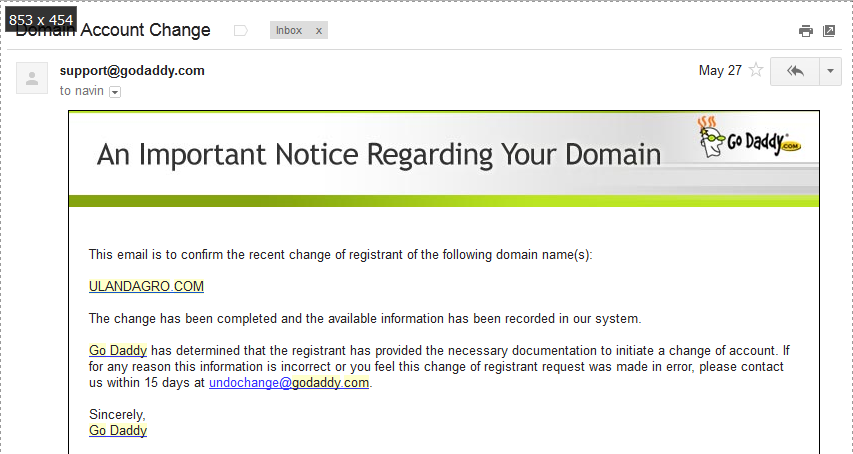The width and height of the screenshot is (853, 454).
Task: Click the Go Daddy logo image
Action: click(x=749, y=140)
